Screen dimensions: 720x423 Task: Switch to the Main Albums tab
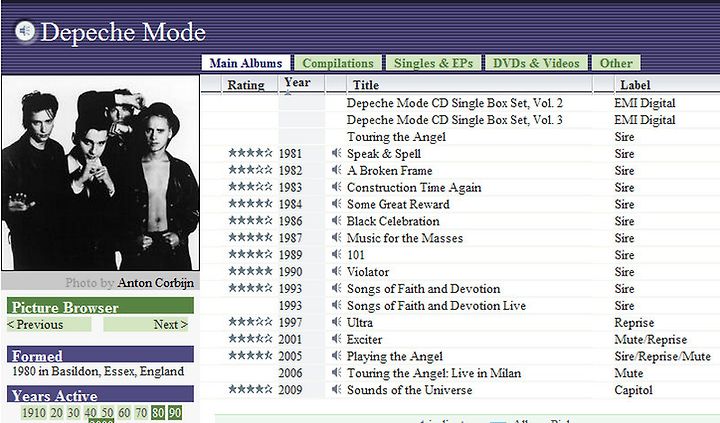coord(246,63)
